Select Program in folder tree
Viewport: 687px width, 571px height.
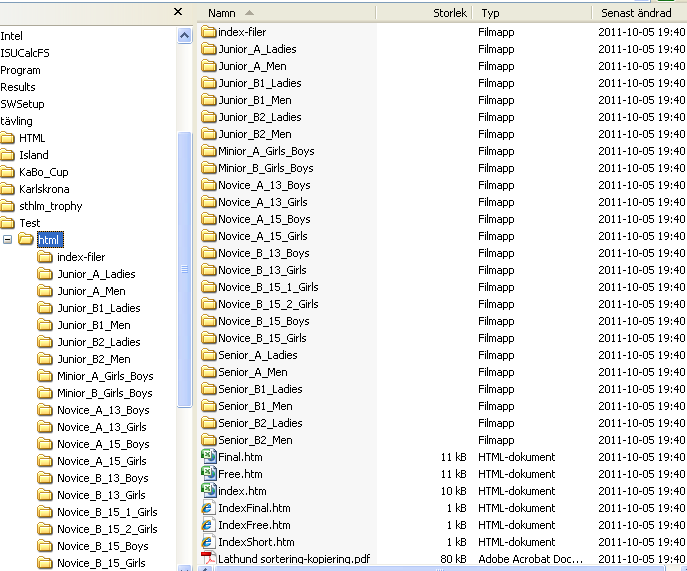(x=20, y=70)
